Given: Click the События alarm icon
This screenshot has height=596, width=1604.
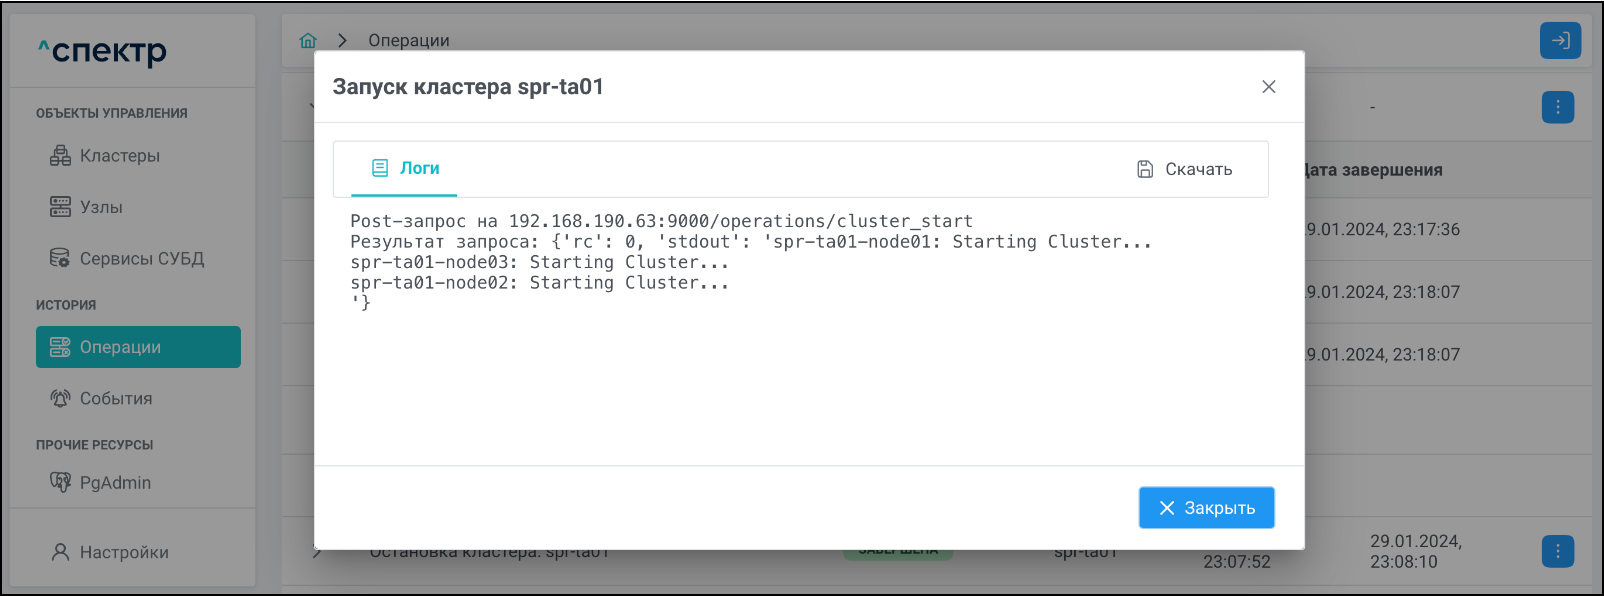Looking at the screenshot, I should point(61,398).
